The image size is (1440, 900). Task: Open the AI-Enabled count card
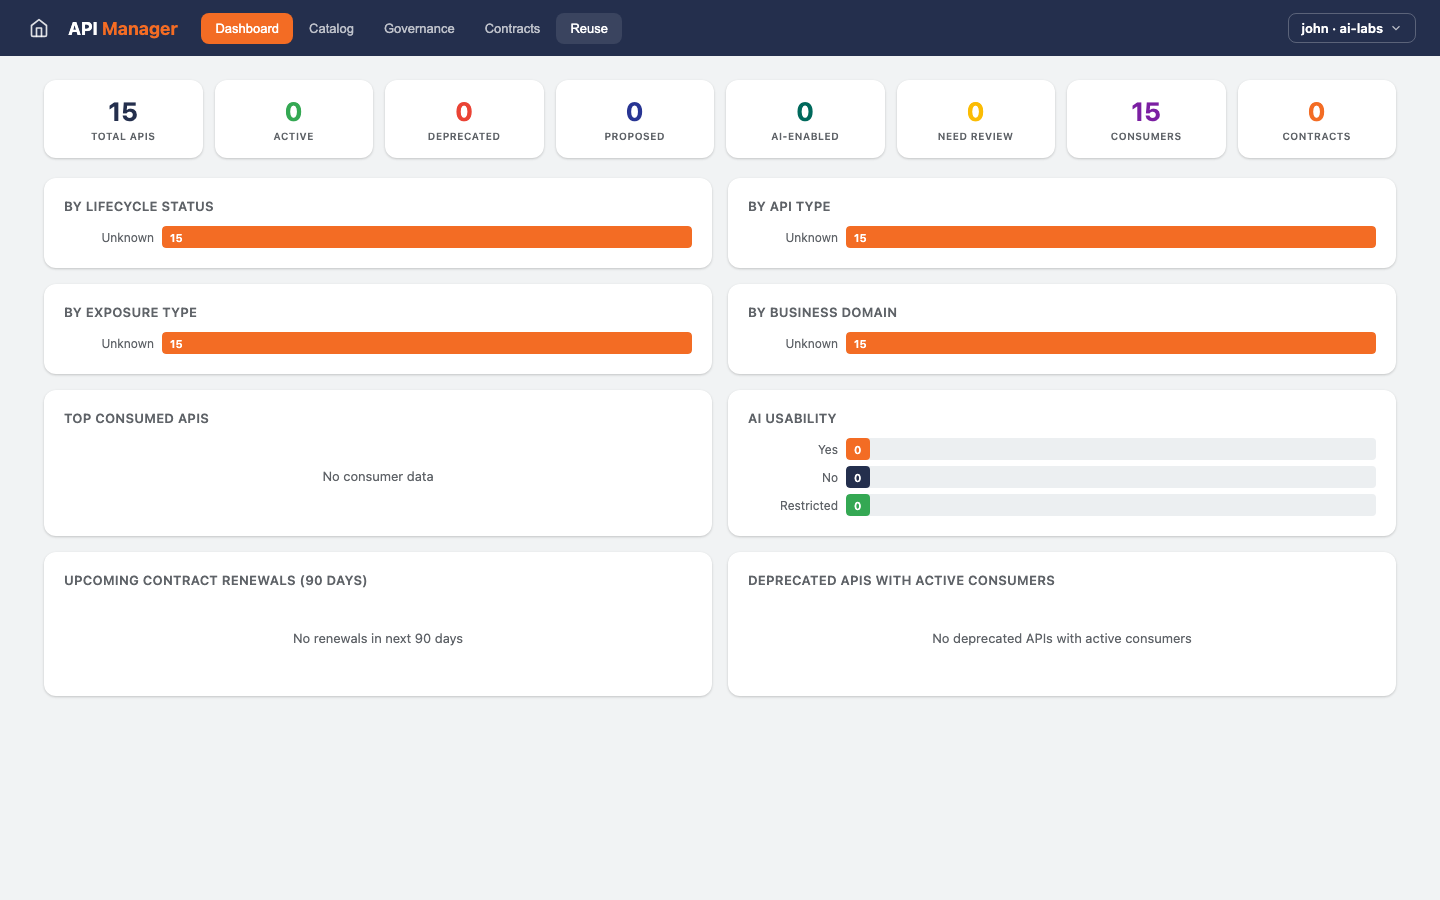point(805,118)
